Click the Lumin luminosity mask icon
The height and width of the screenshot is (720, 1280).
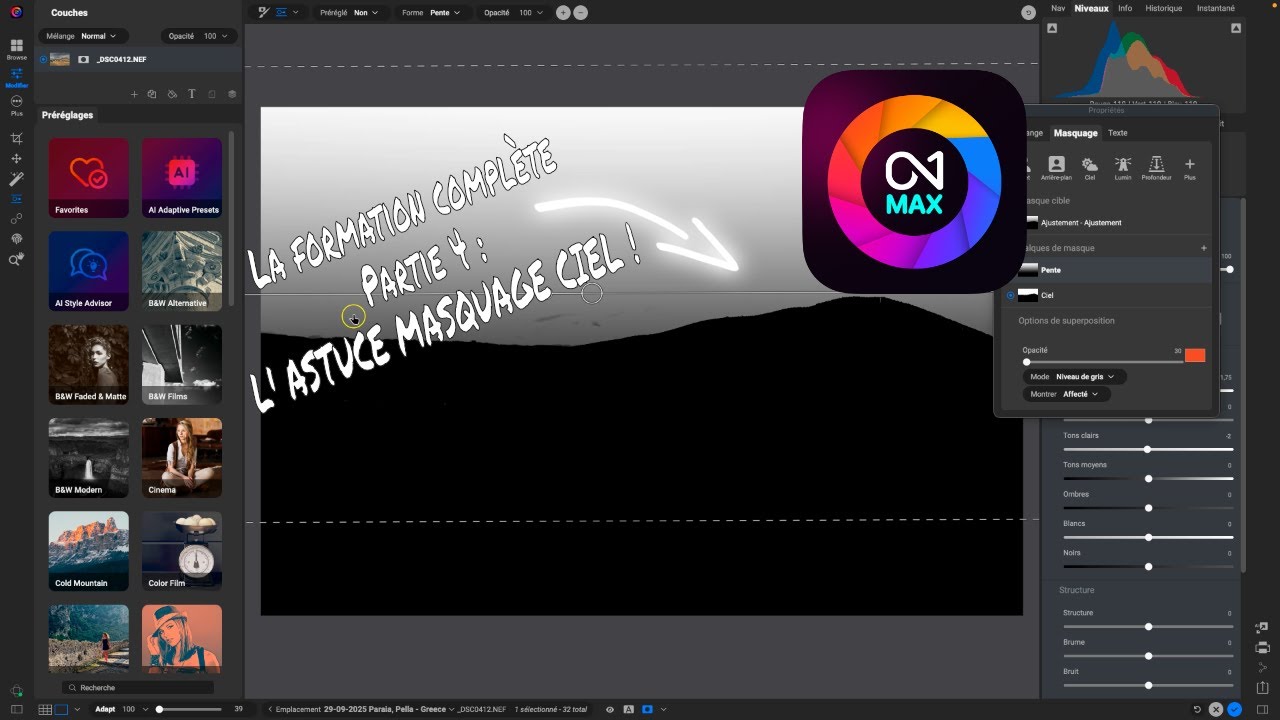(1123, 168)
